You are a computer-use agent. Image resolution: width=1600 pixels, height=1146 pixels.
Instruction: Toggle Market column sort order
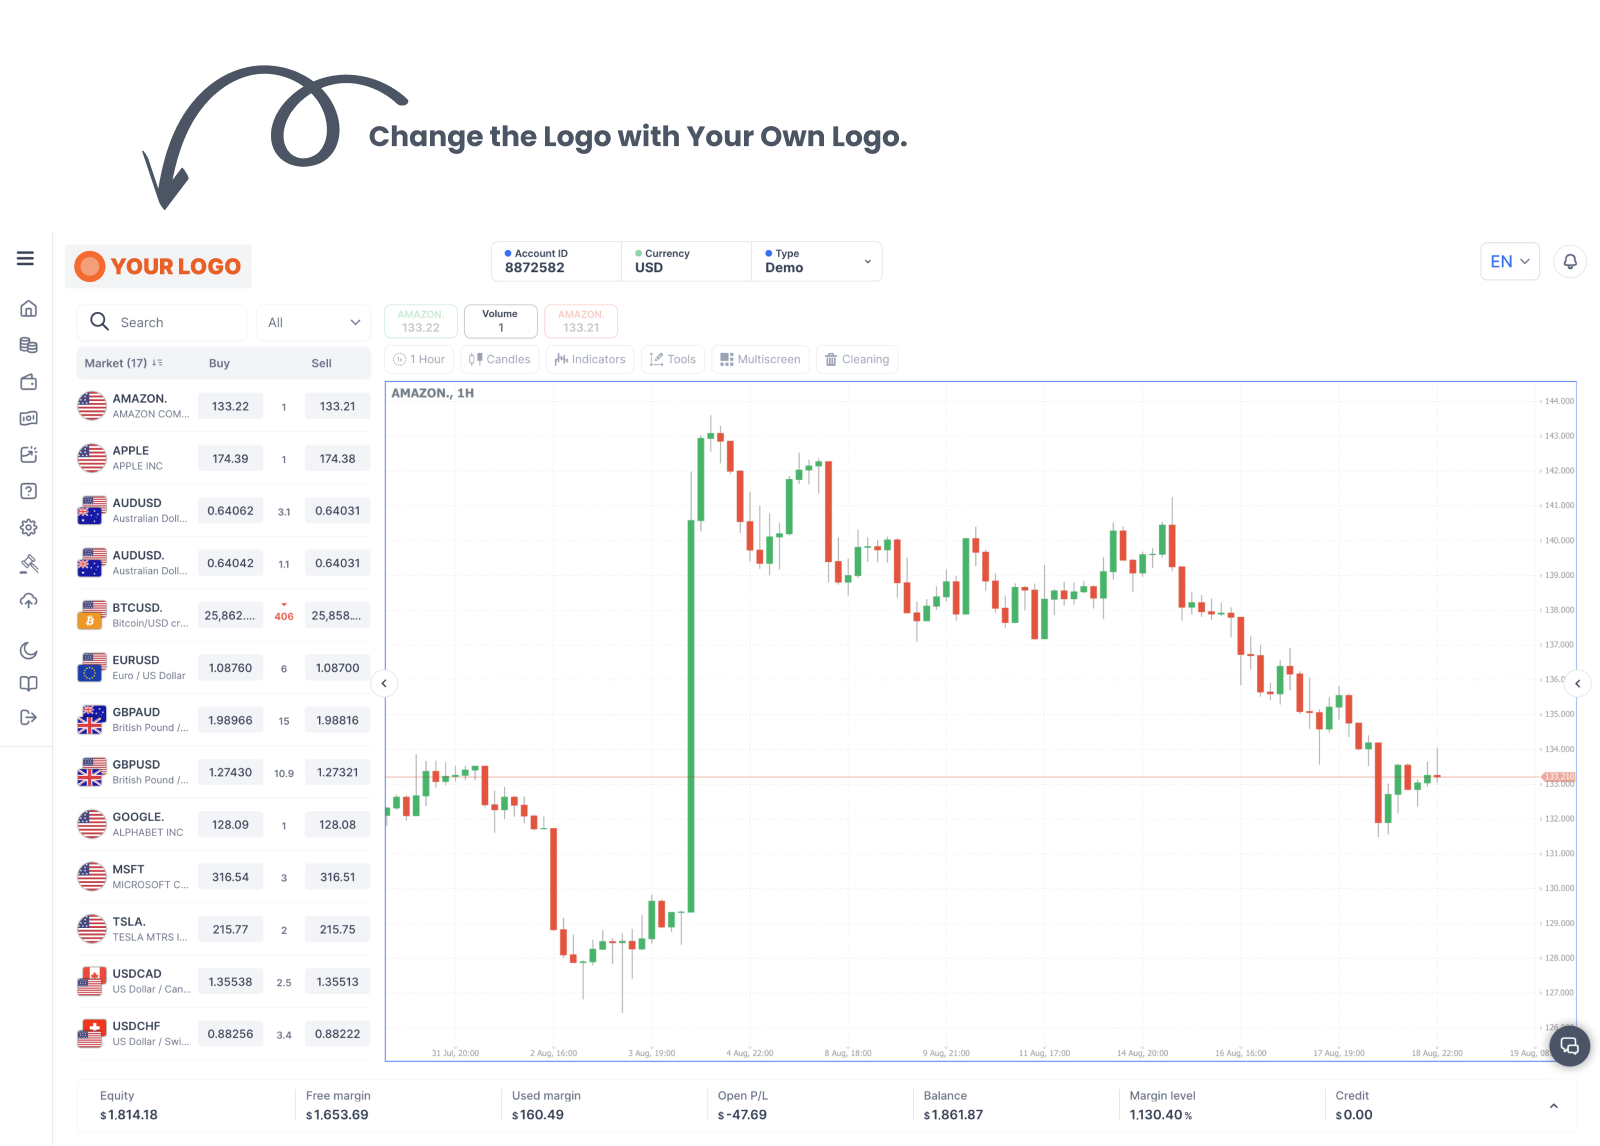point(157,363)
